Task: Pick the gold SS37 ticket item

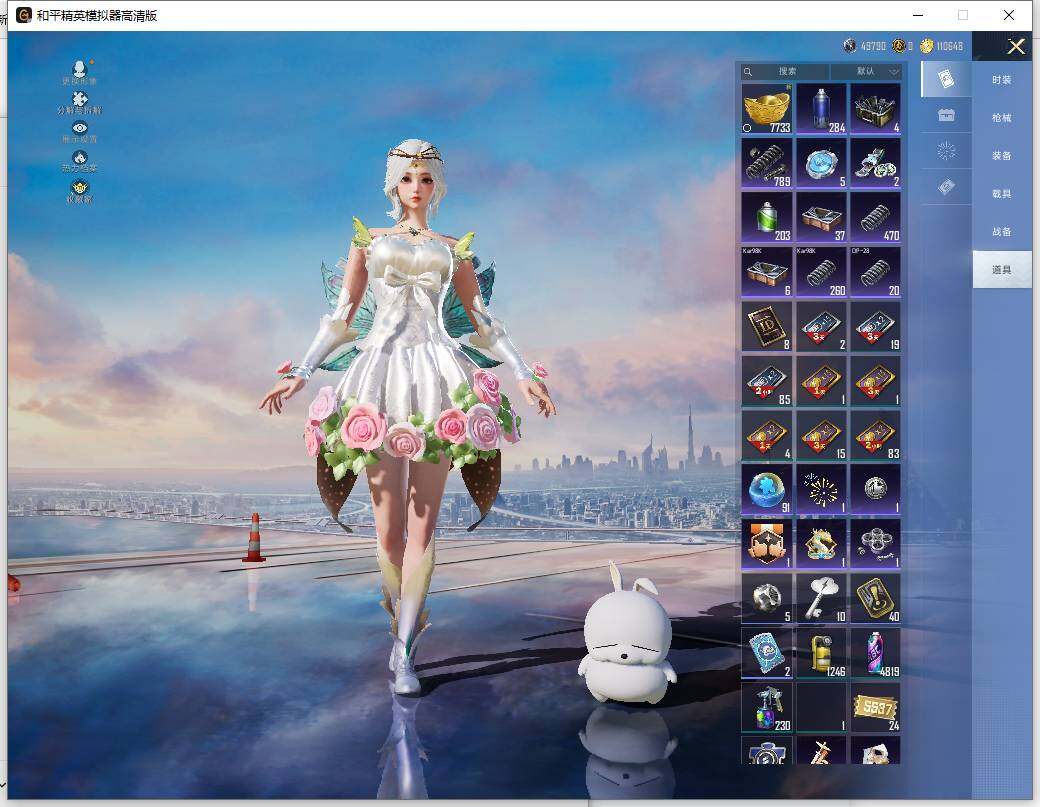Action: pos(875,706)
